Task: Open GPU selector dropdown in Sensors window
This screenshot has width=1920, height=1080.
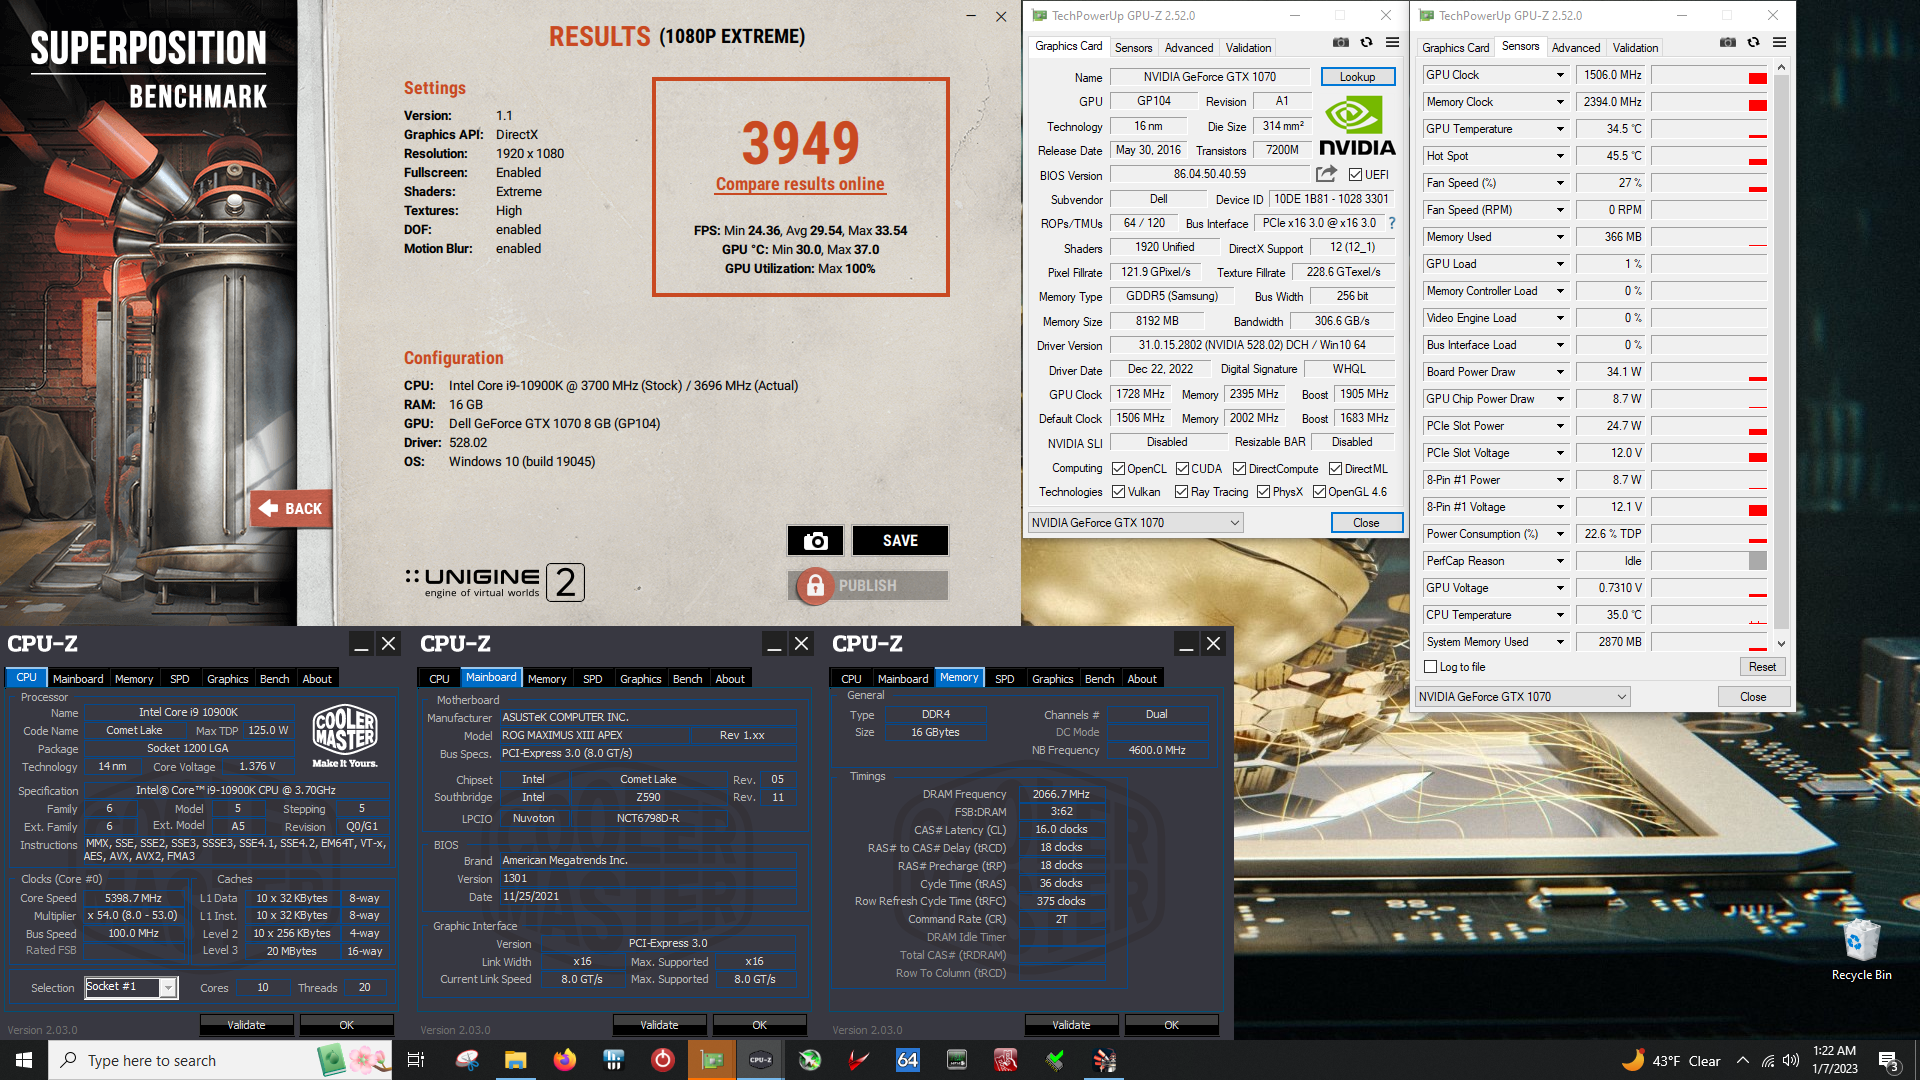Action: tap(1523, 696)
